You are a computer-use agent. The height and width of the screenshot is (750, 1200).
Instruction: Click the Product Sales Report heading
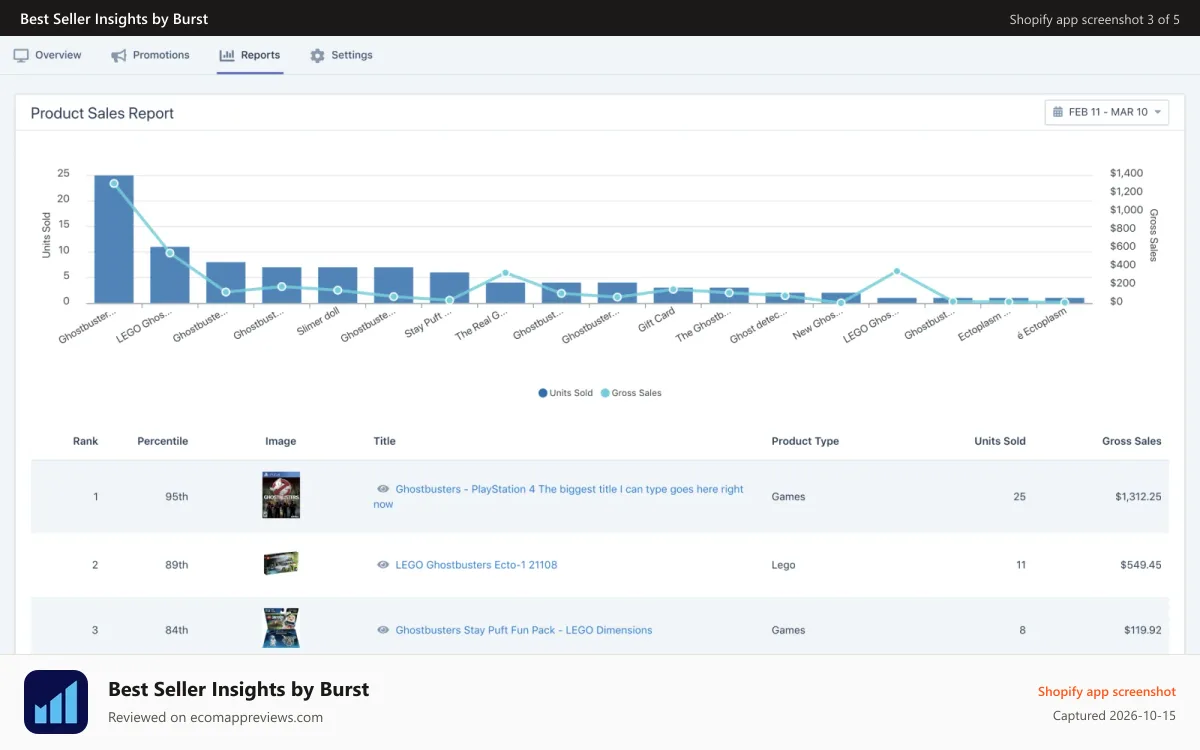[102, 113]
